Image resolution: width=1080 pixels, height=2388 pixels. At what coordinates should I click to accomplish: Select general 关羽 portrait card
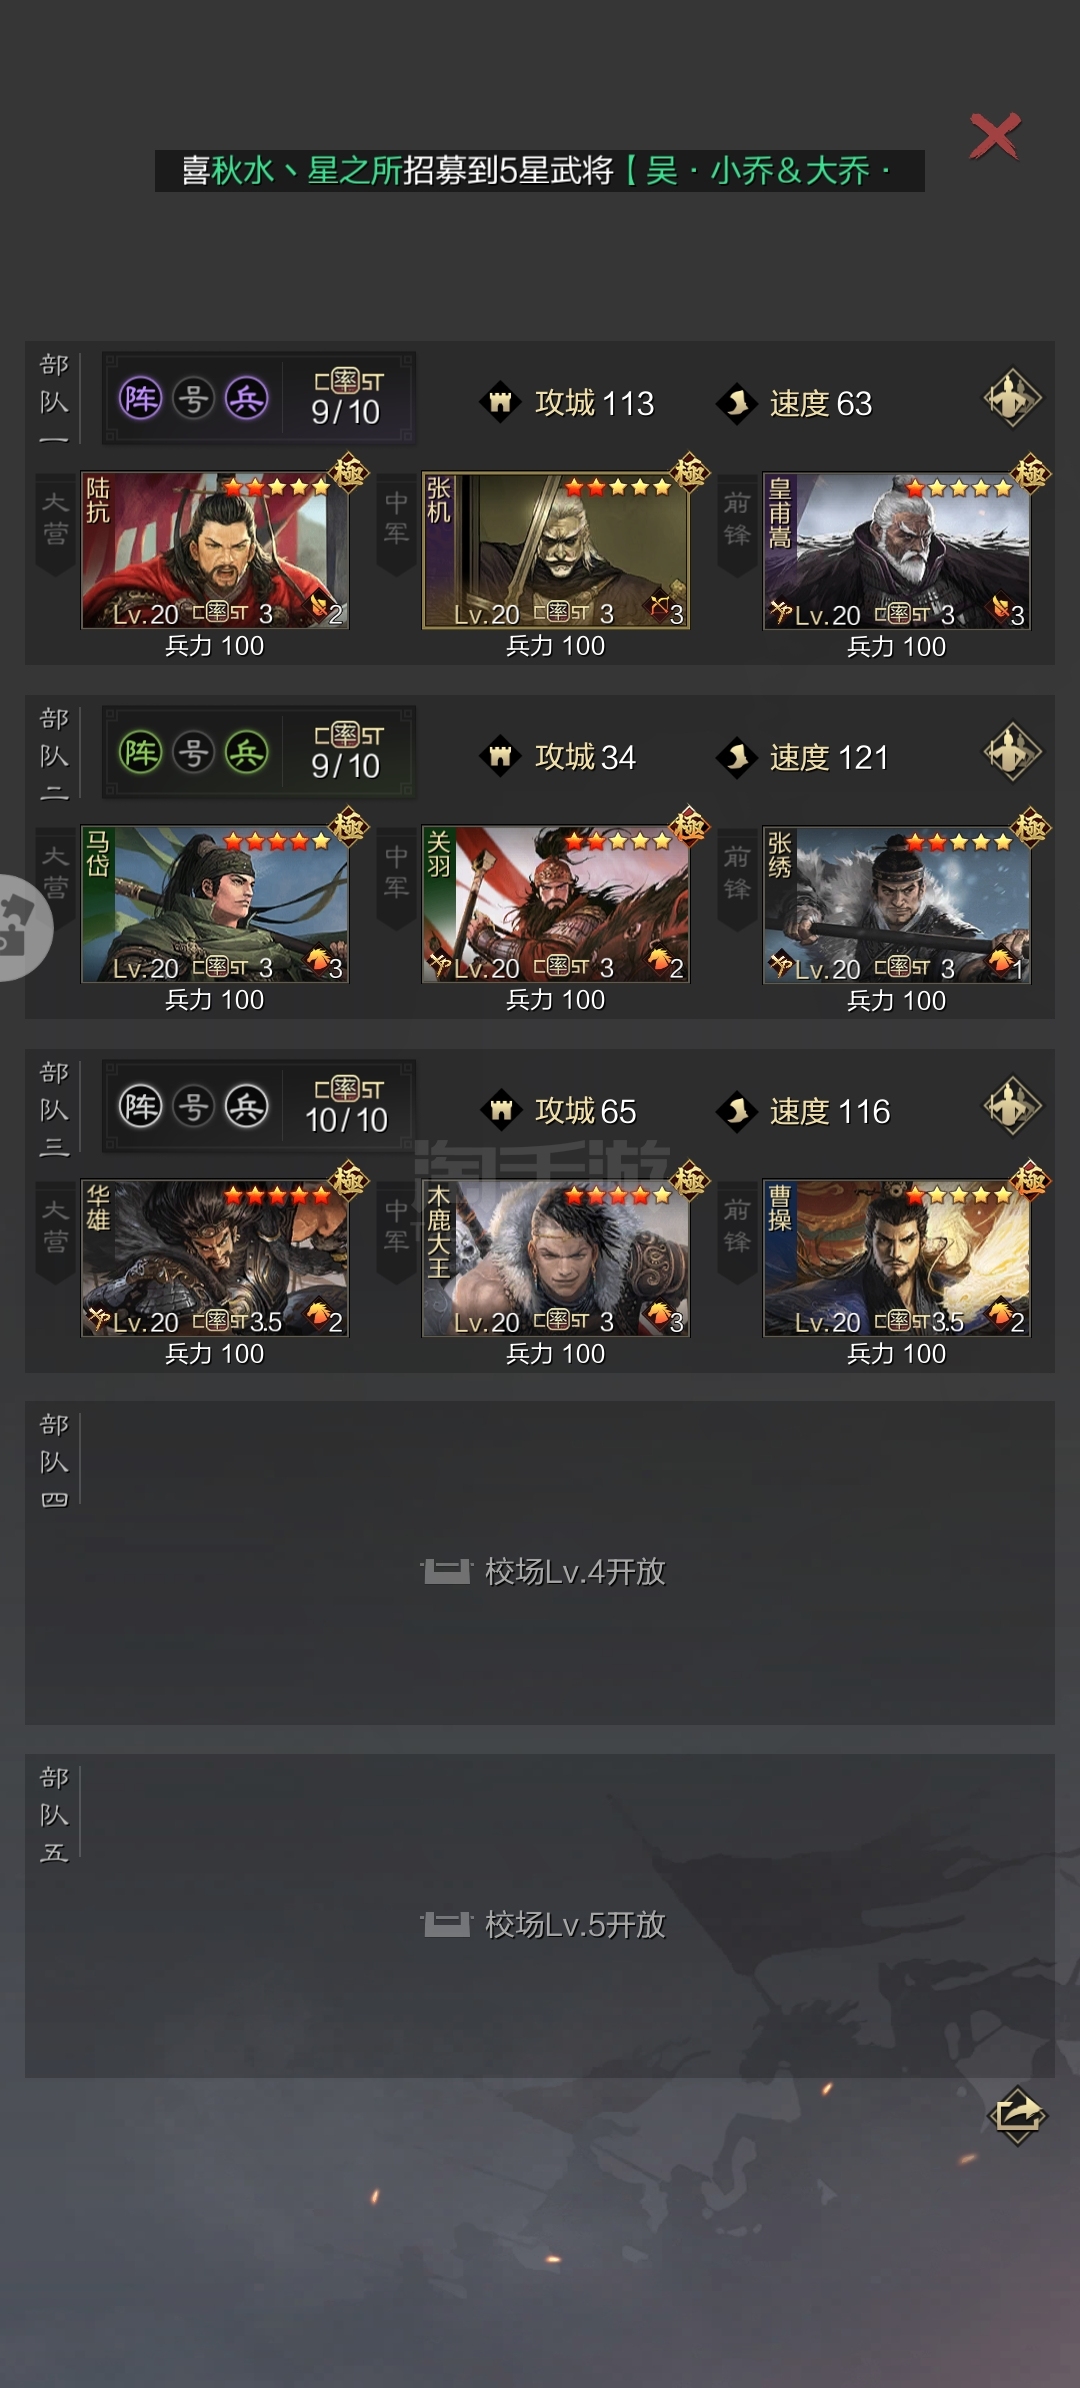556,904
